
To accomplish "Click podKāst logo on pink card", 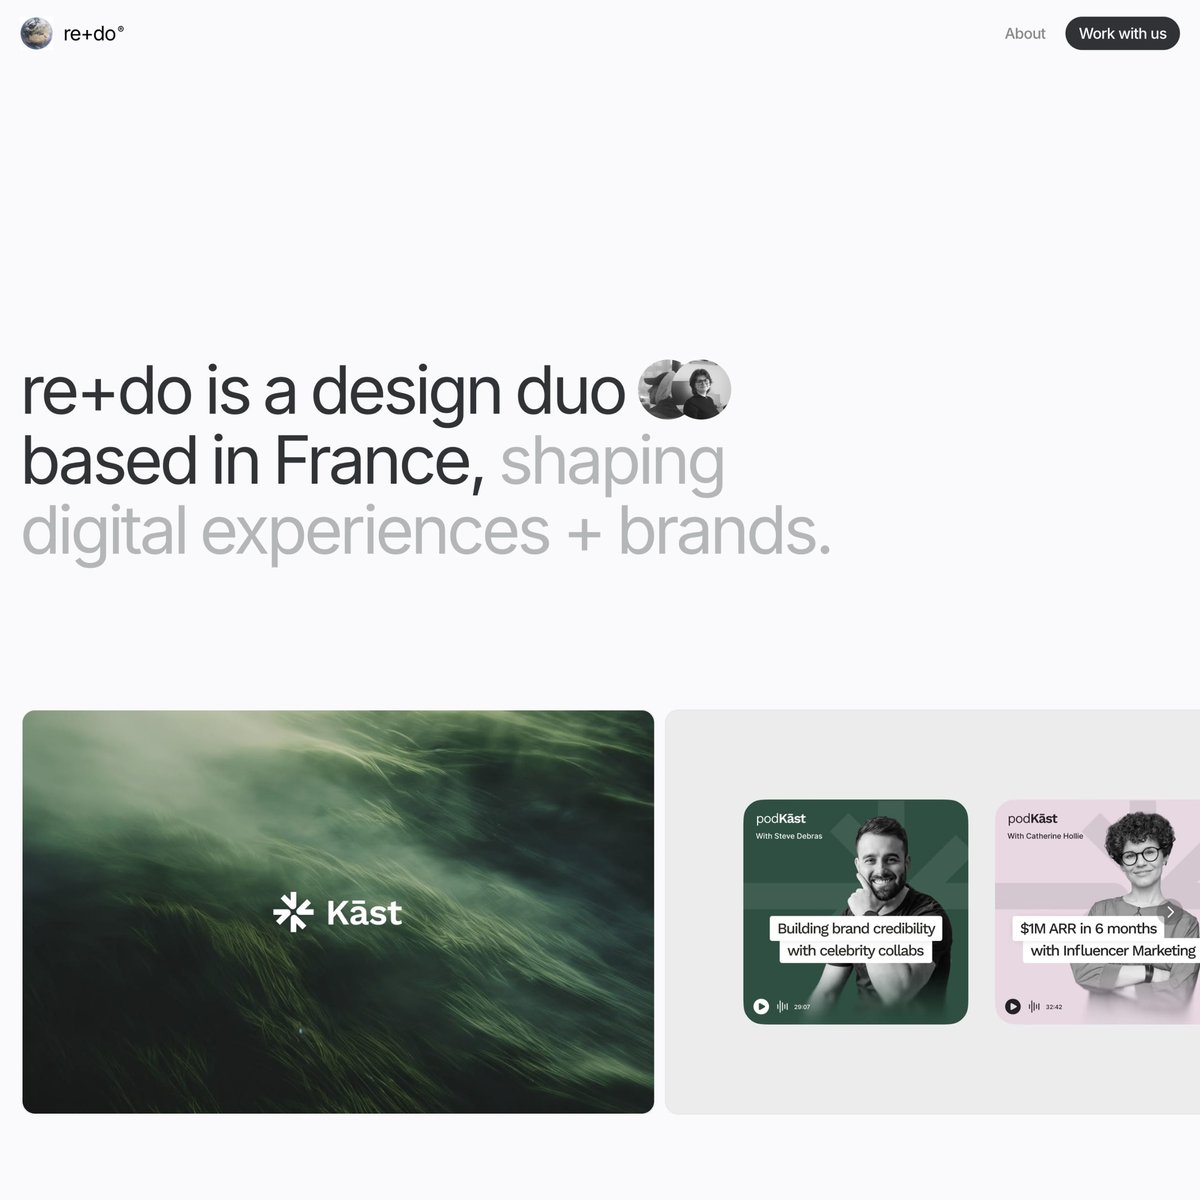I will point(1033,818).
